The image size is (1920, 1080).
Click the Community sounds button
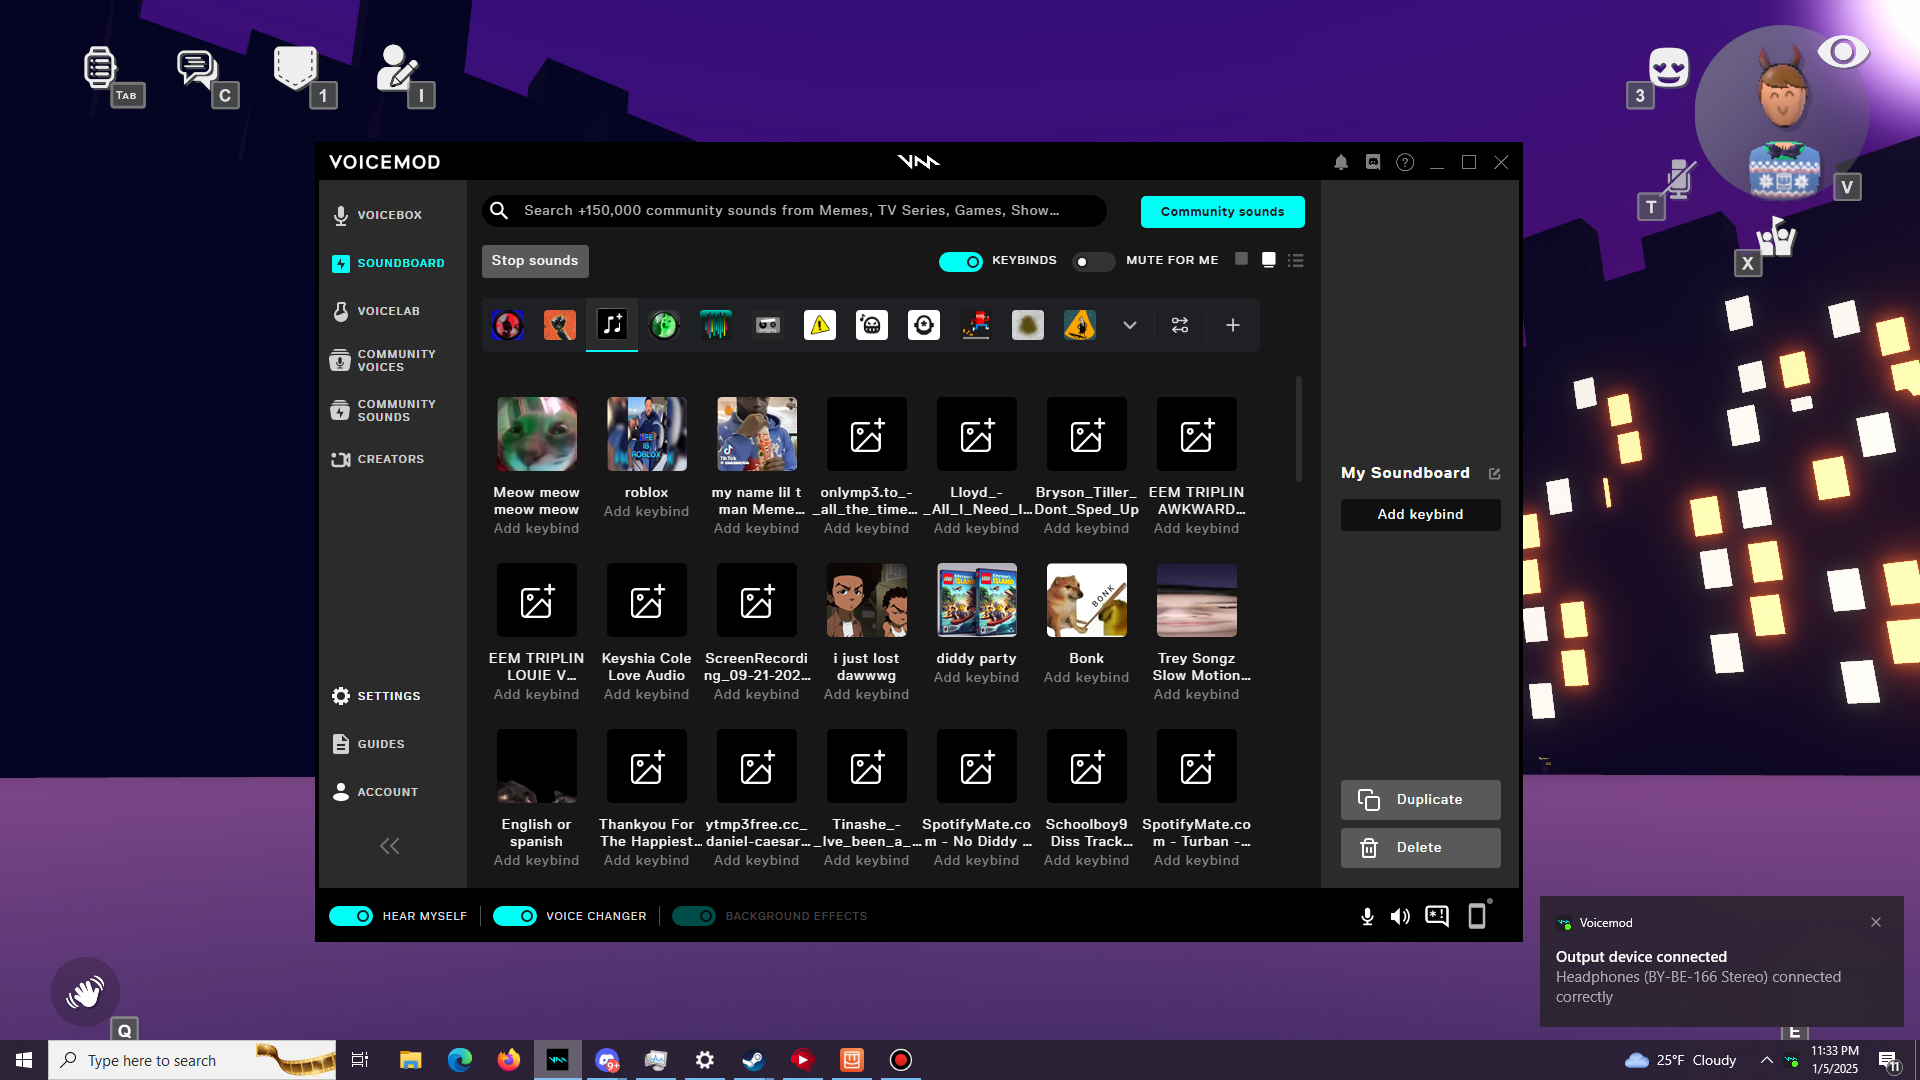tap(1222, 212)
